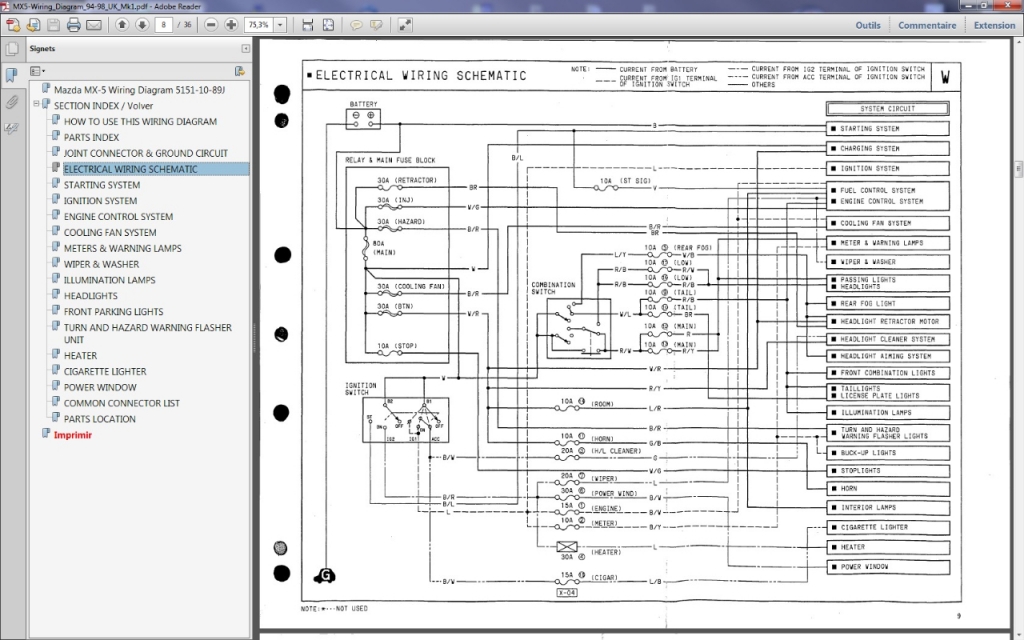Viewport: 1024px width, 640px height.
Task: Open the Attachments paperclip panel
Action: point(12,102)
